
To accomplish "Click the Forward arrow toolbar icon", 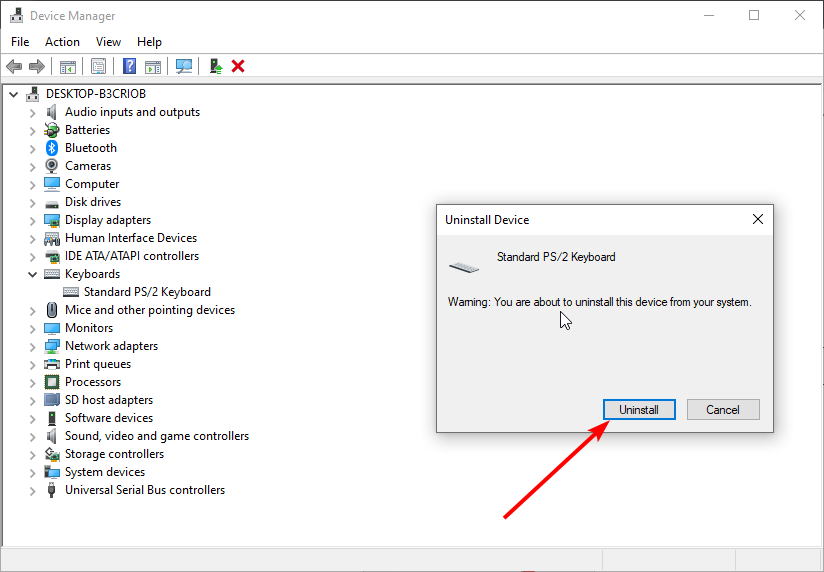I will click(x=37, y=67).
